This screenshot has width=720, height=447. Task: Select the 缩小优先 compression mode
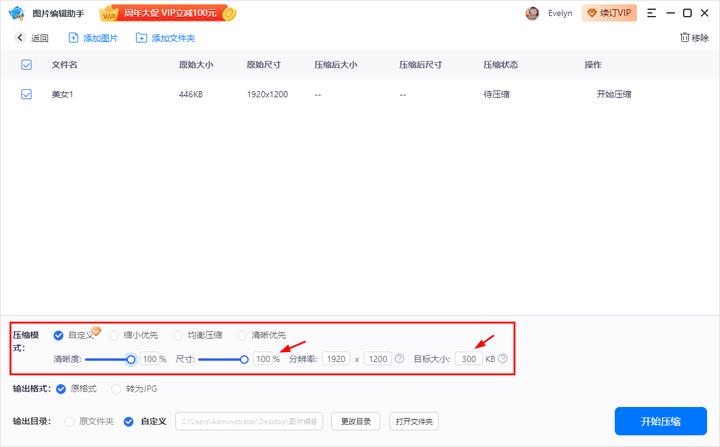113,335
